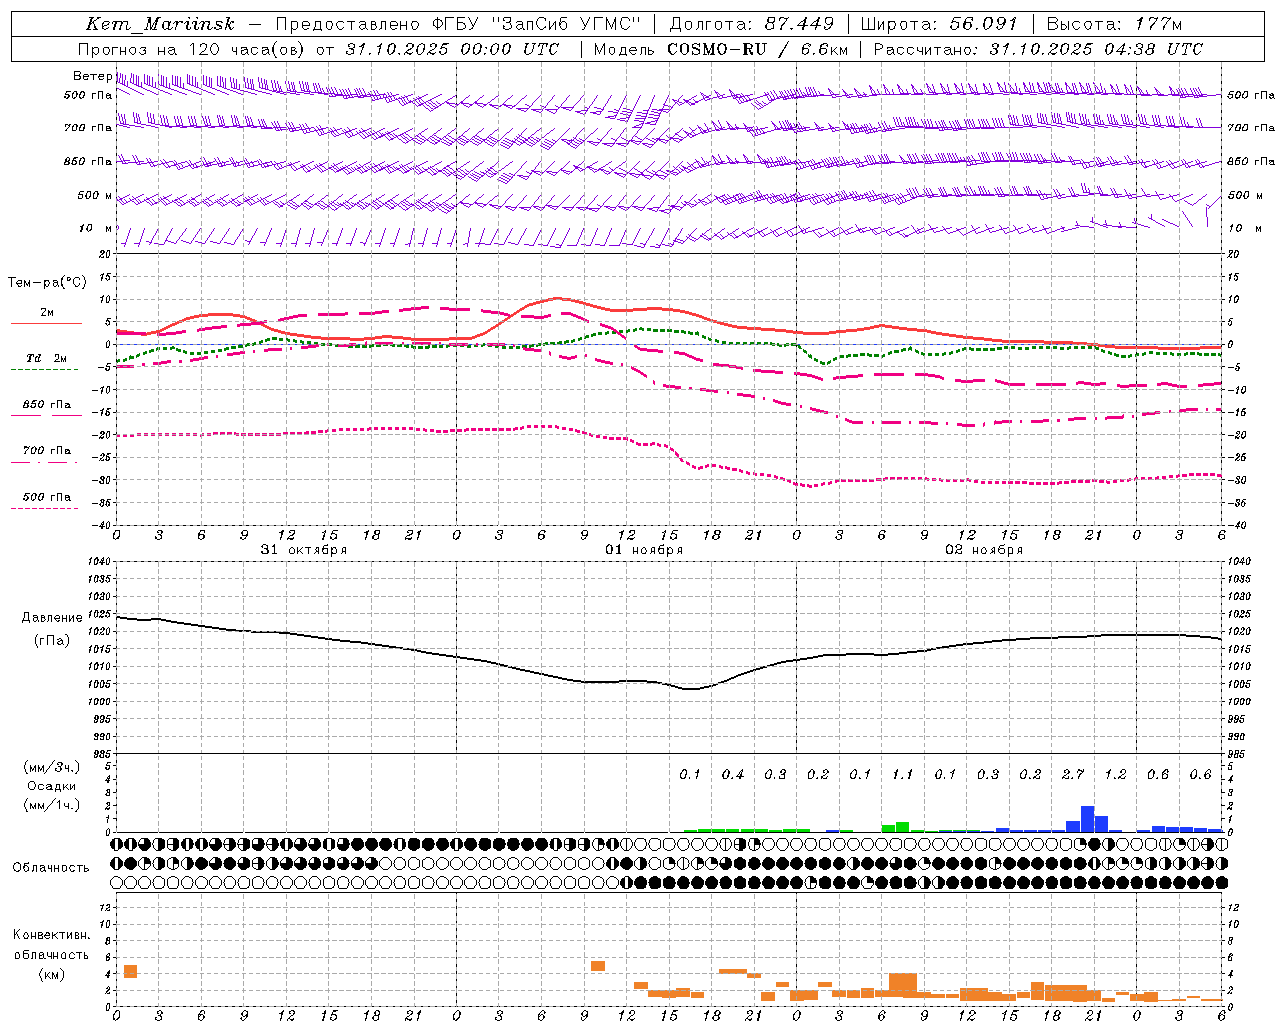Click the solid red 2м legend line
This screenshot has height=1024, width=1280.
coord(46,323)
